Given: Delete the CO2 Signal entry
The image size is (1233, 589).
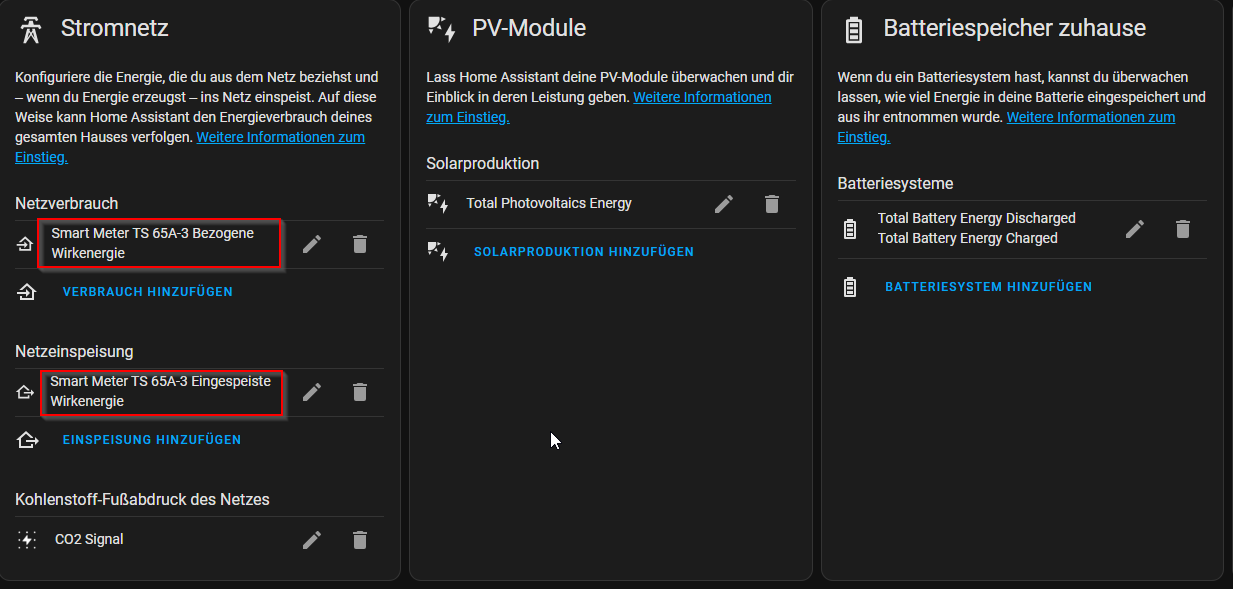Looking at the screenshot, I should tap(360, 540).
